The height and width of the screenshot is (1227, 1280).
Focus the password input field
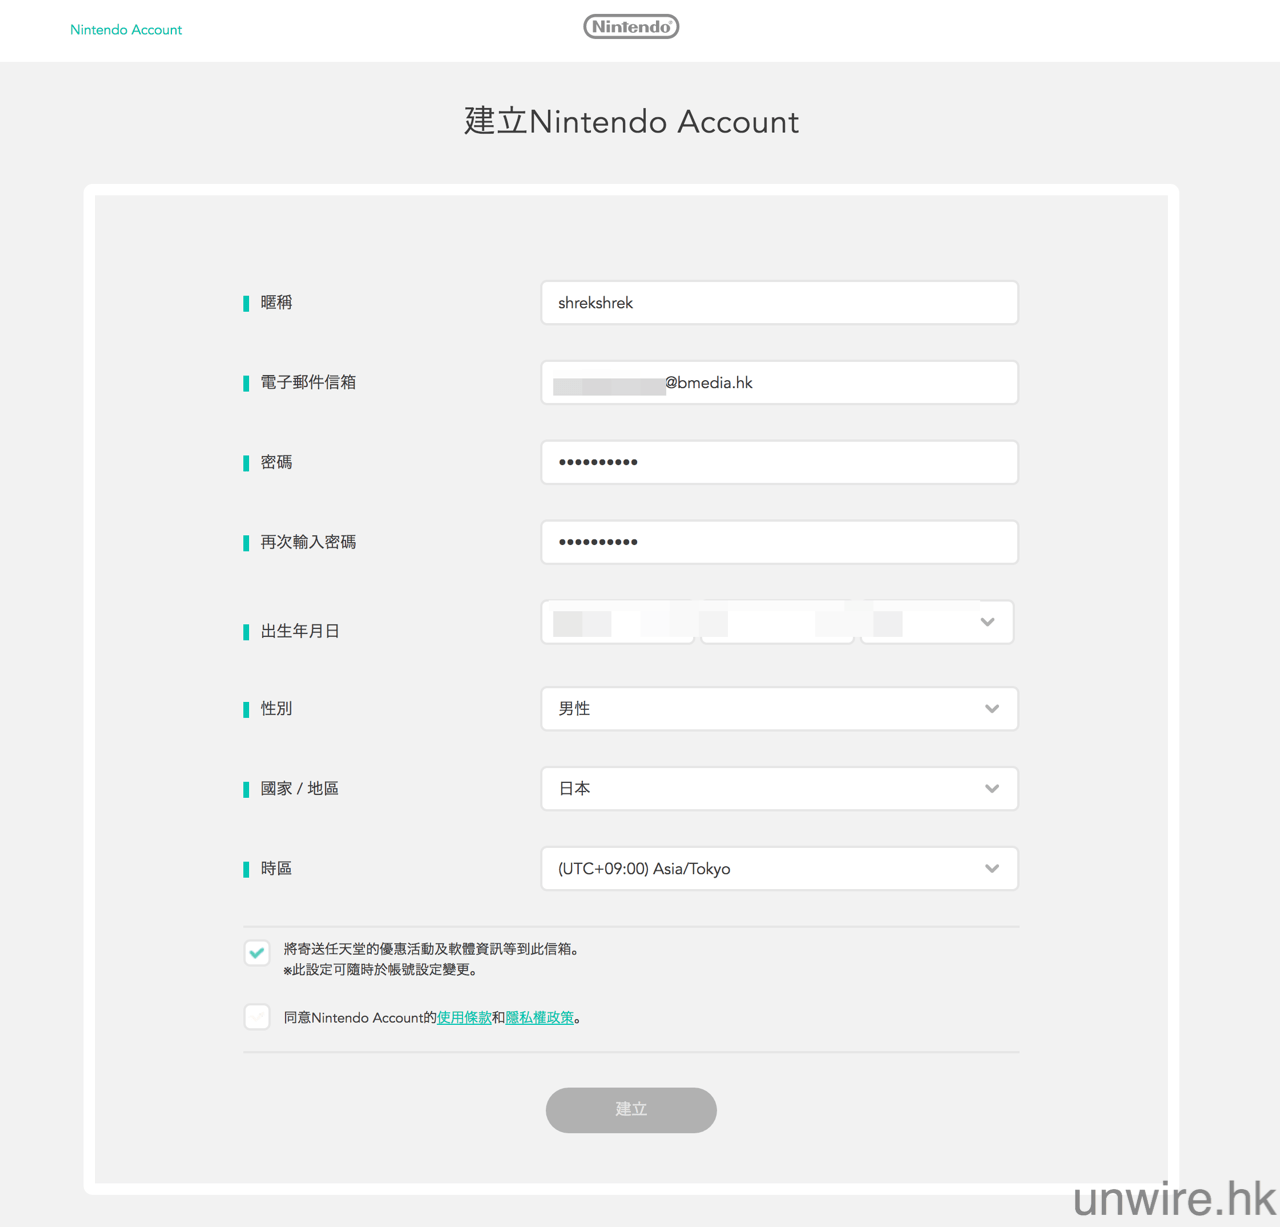click(779, 462)
